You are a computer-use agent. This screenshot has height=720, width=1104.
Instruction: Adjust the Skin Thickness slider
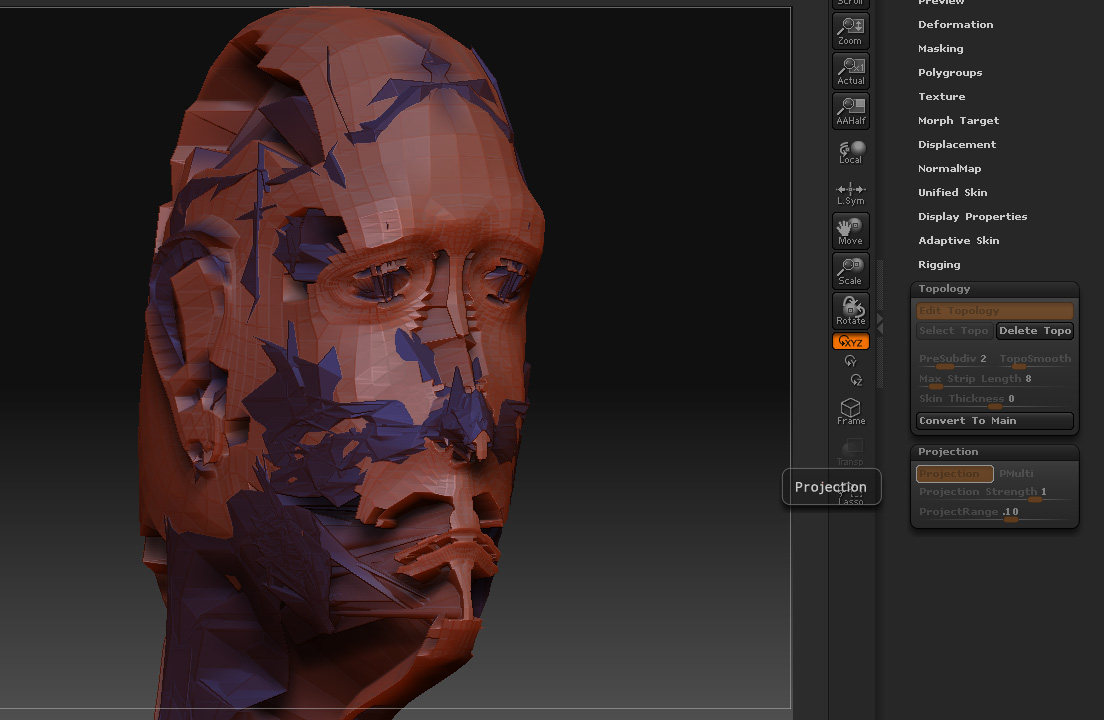click(994, 399)
